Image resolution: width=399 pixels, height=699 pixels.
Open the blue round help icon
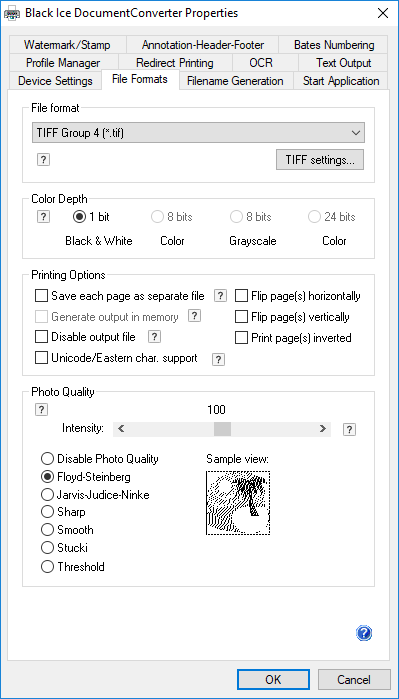click(x=364, y=633)
